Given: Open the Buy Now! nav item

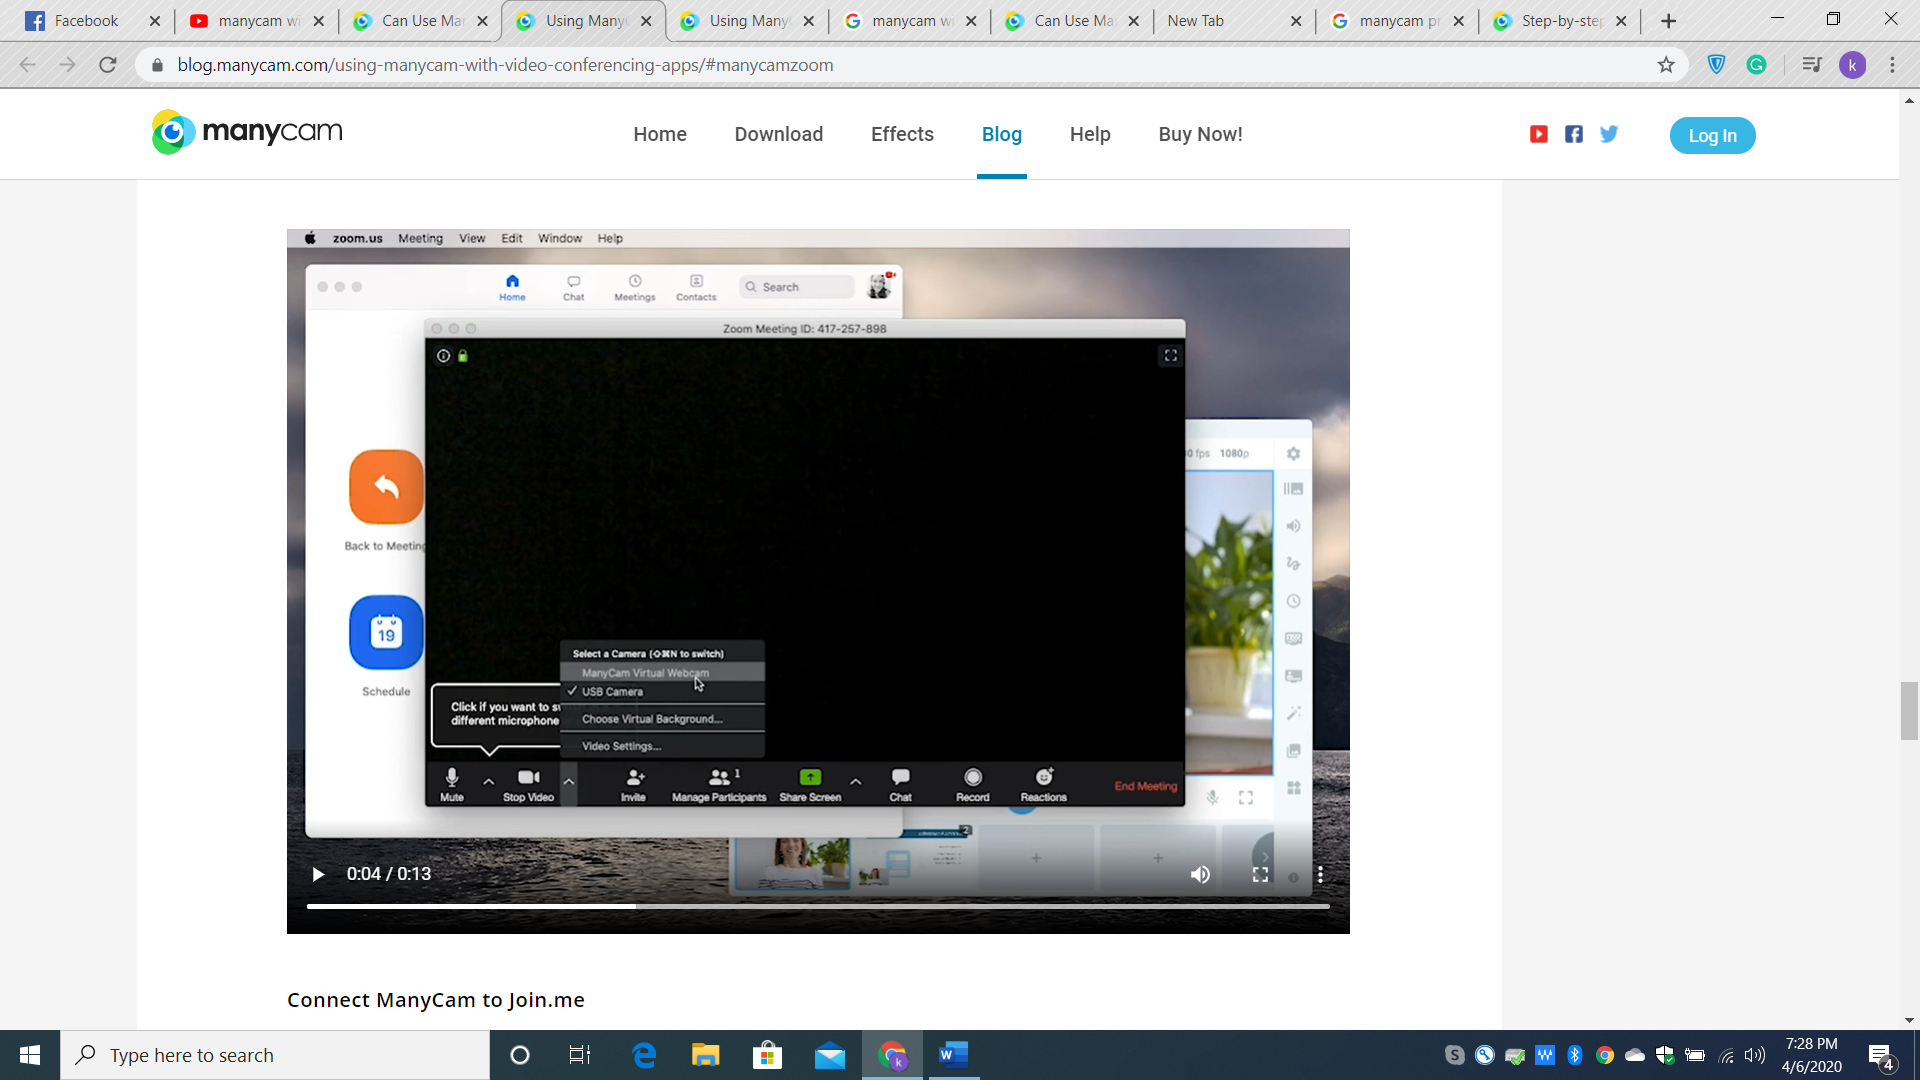Looking at the screenshot, I should click(1200, 134).
